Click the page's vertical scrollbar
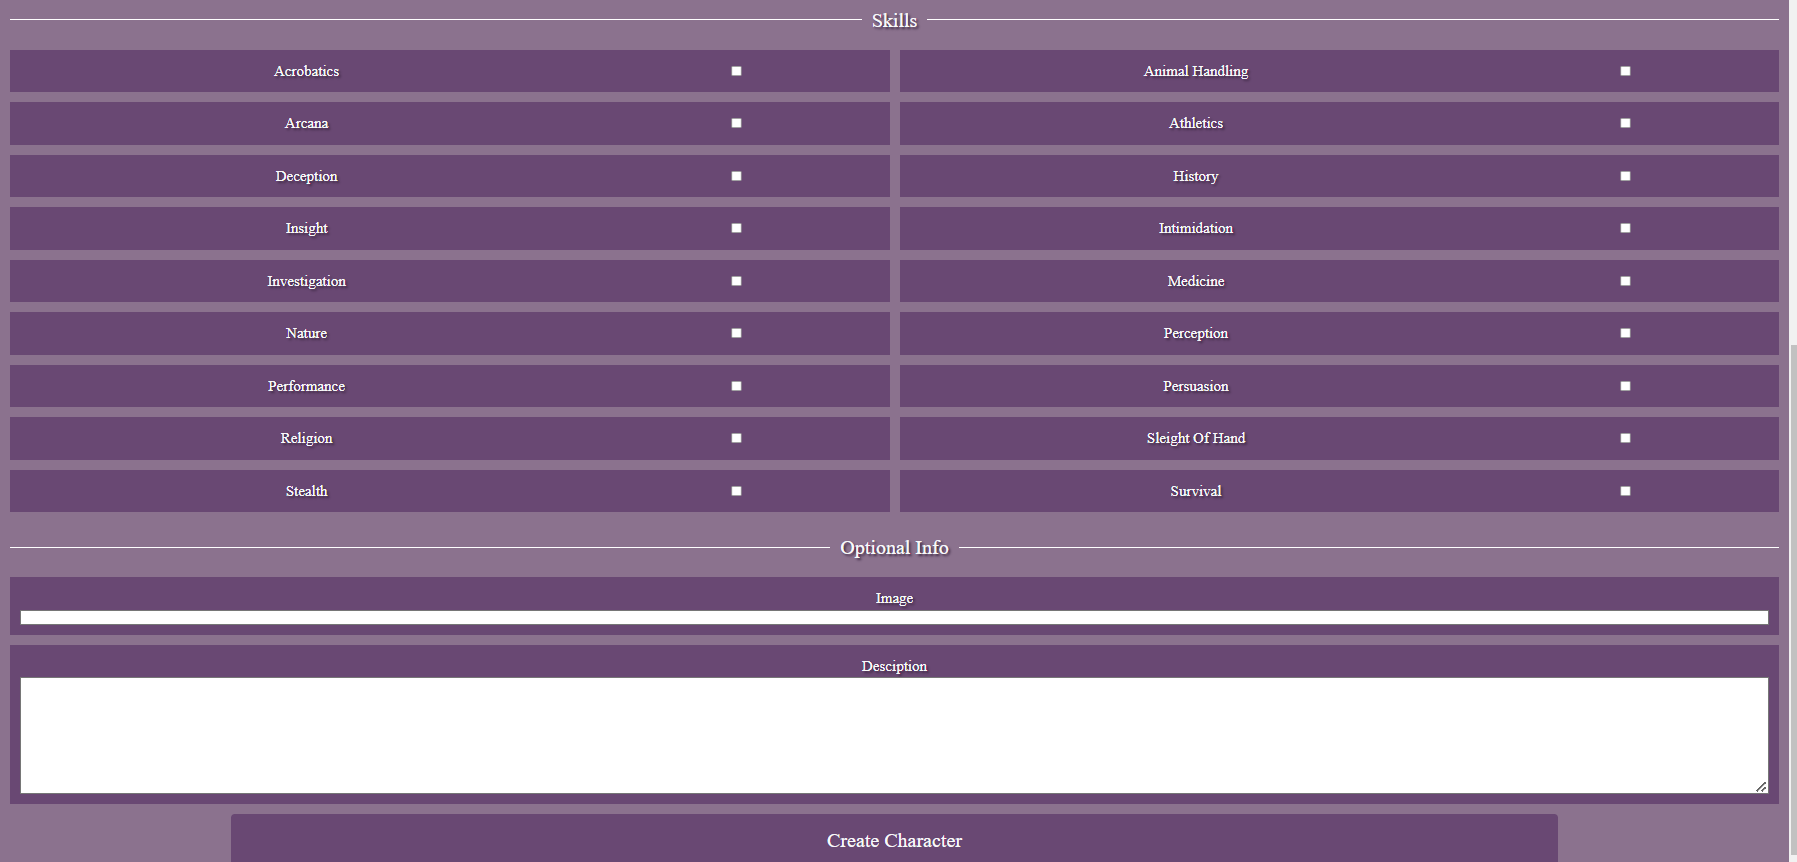 pos(1792,600)
